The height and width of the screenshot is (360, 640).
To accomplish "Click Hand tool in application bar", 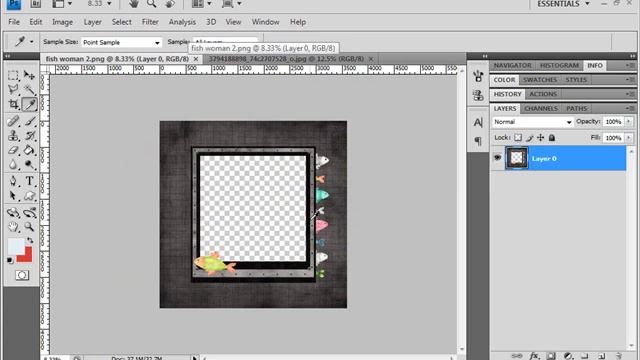I will point(133,4).
